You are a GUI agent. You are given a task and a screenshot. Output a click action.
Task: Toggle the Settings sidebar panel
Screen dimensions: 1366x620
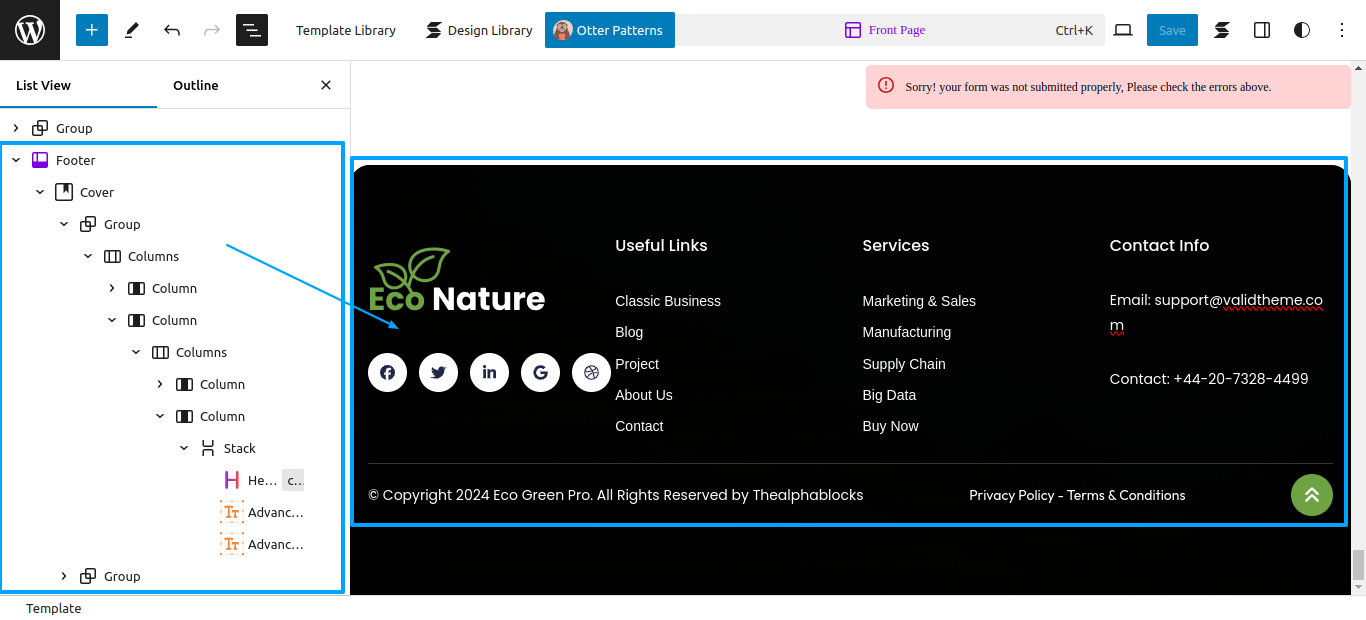(1262, 30)
